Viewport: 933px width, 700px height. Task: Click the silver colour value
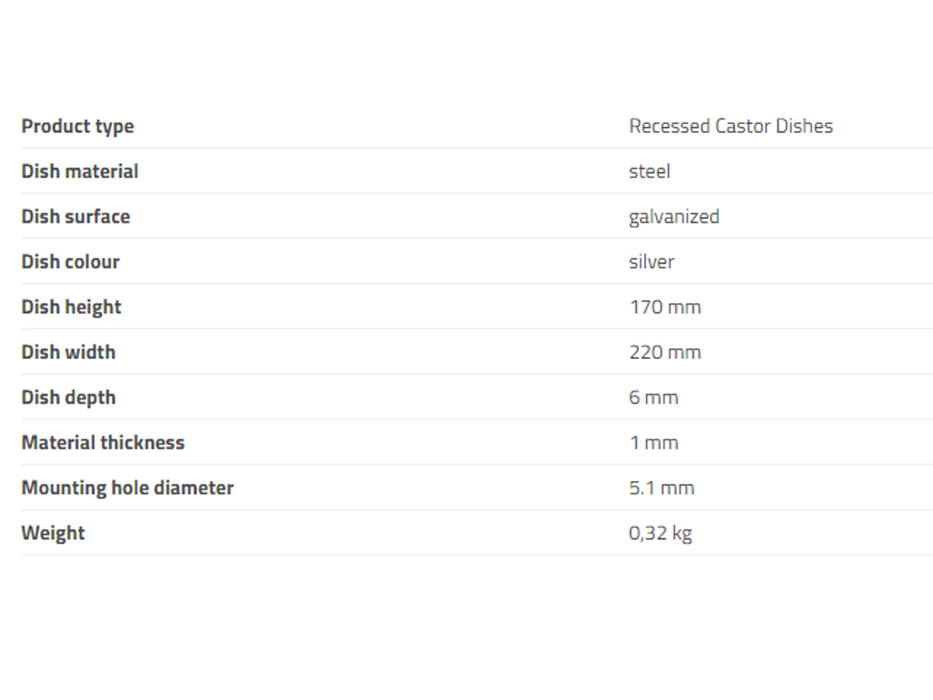point(651,261)
